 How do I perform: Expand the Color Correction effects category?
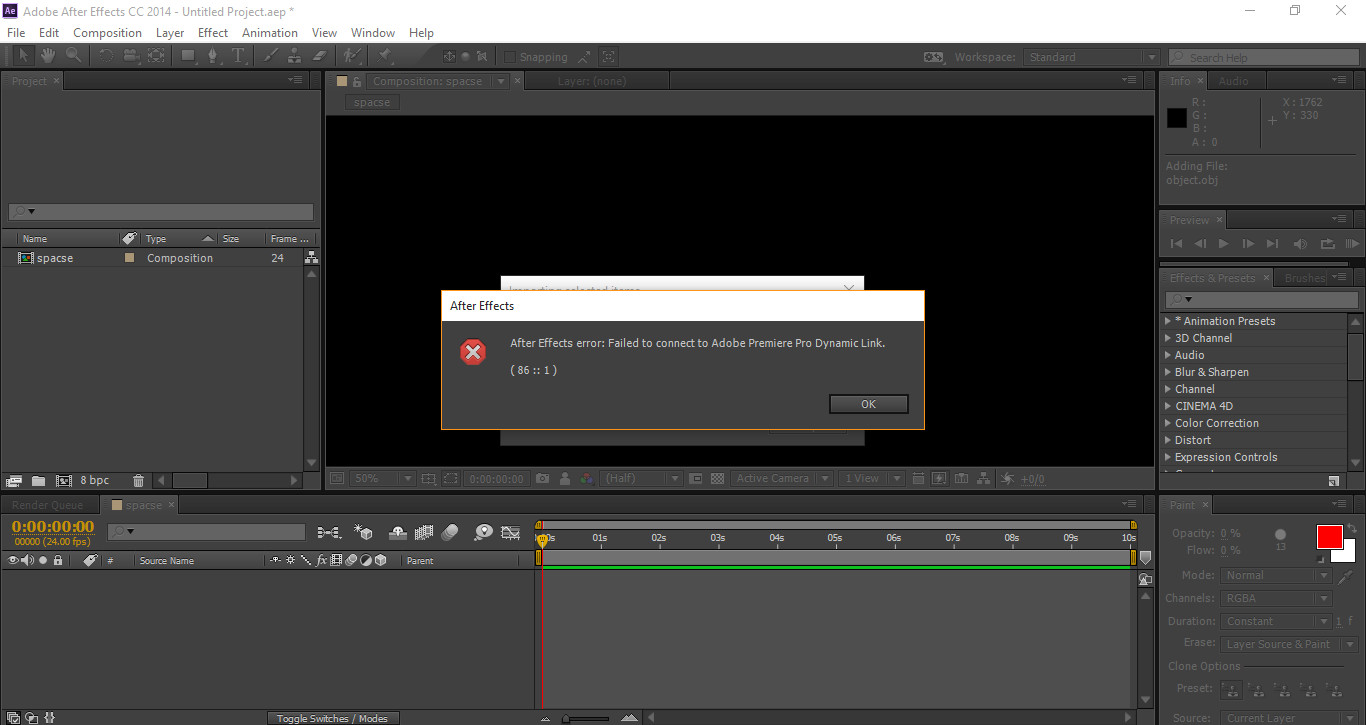click(1167, 423)
